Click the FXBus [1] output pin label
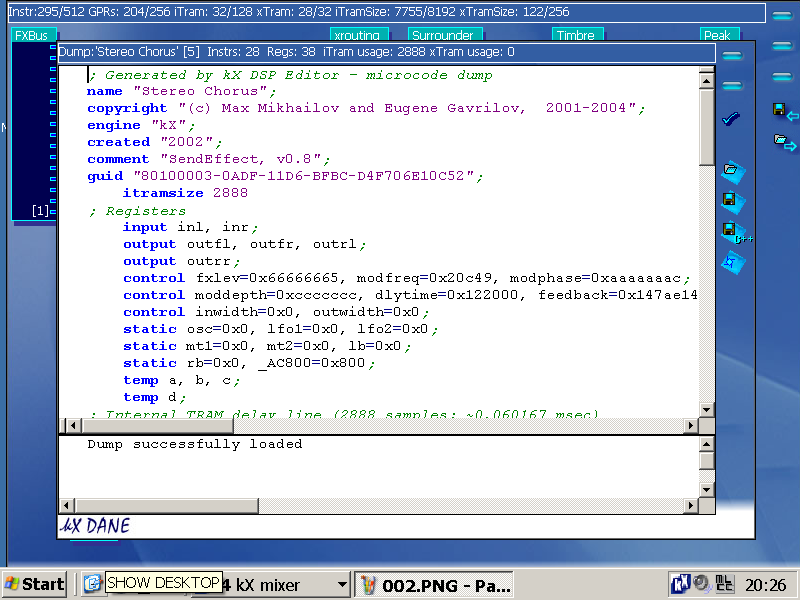The height and width of the screenshot is (600, 800). (40, 211)
